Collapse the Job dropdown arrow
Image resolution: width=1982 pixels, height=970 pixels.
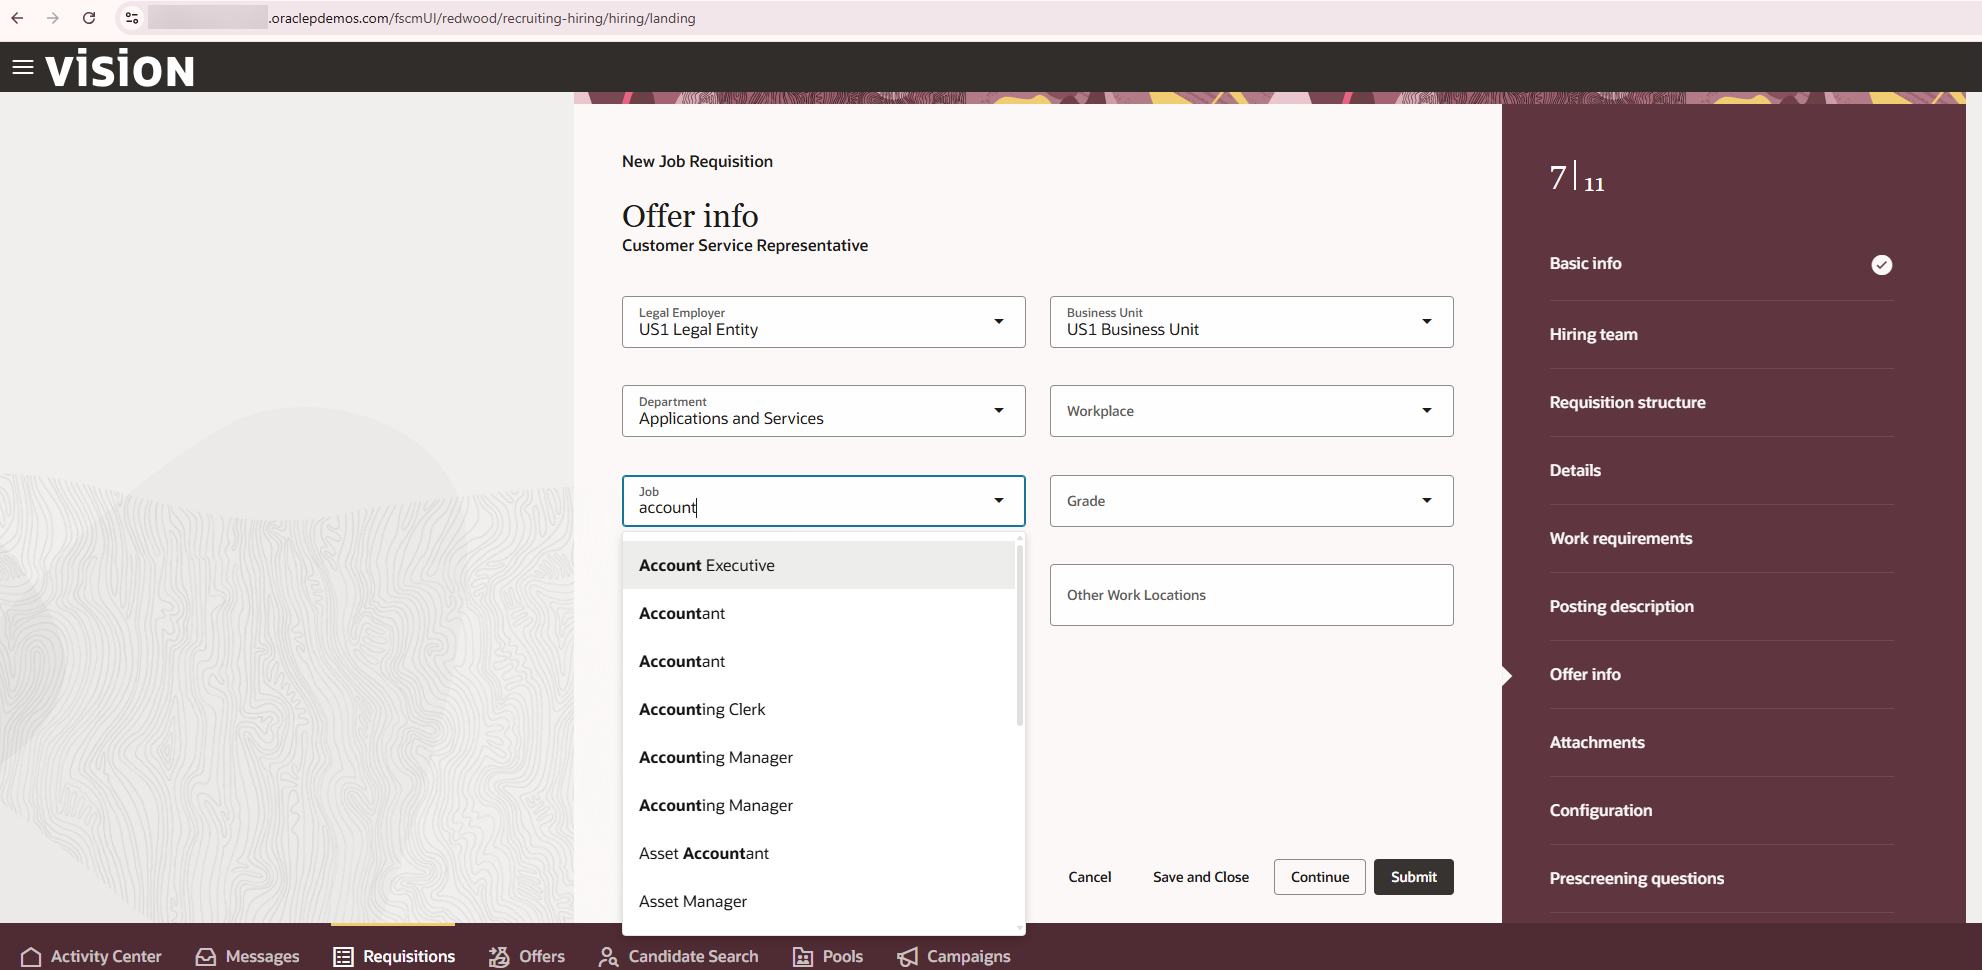click(x=999, y=501)
